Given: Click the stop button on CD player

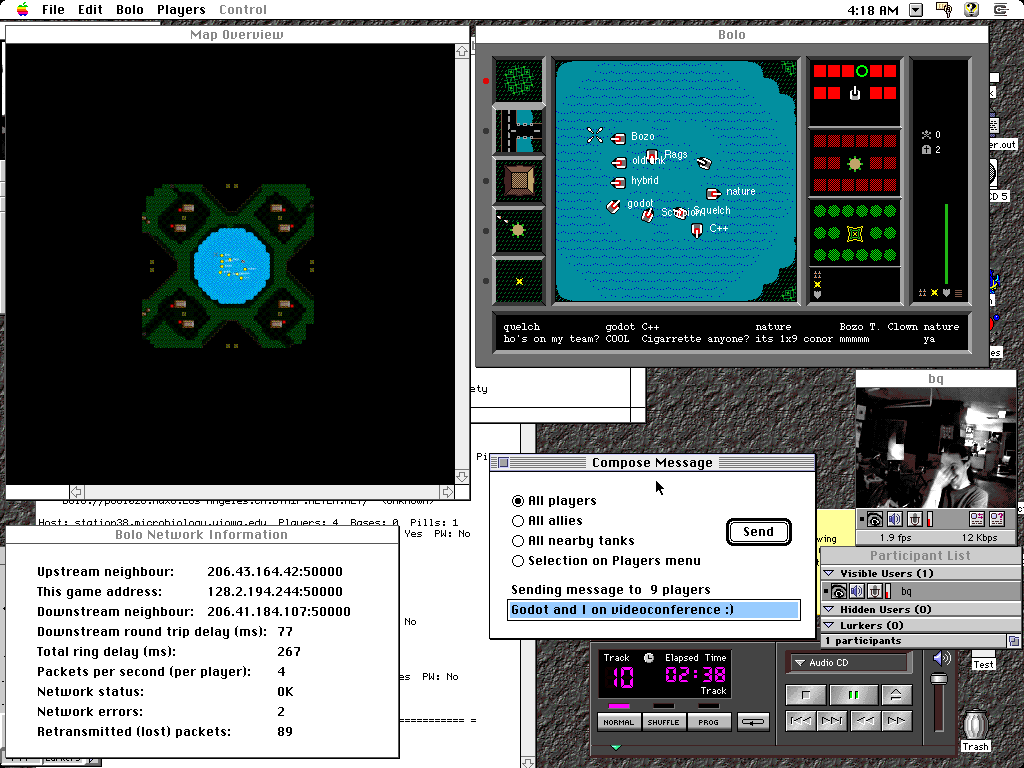Looking at the screenshot, I should click(x=806, y=695).
